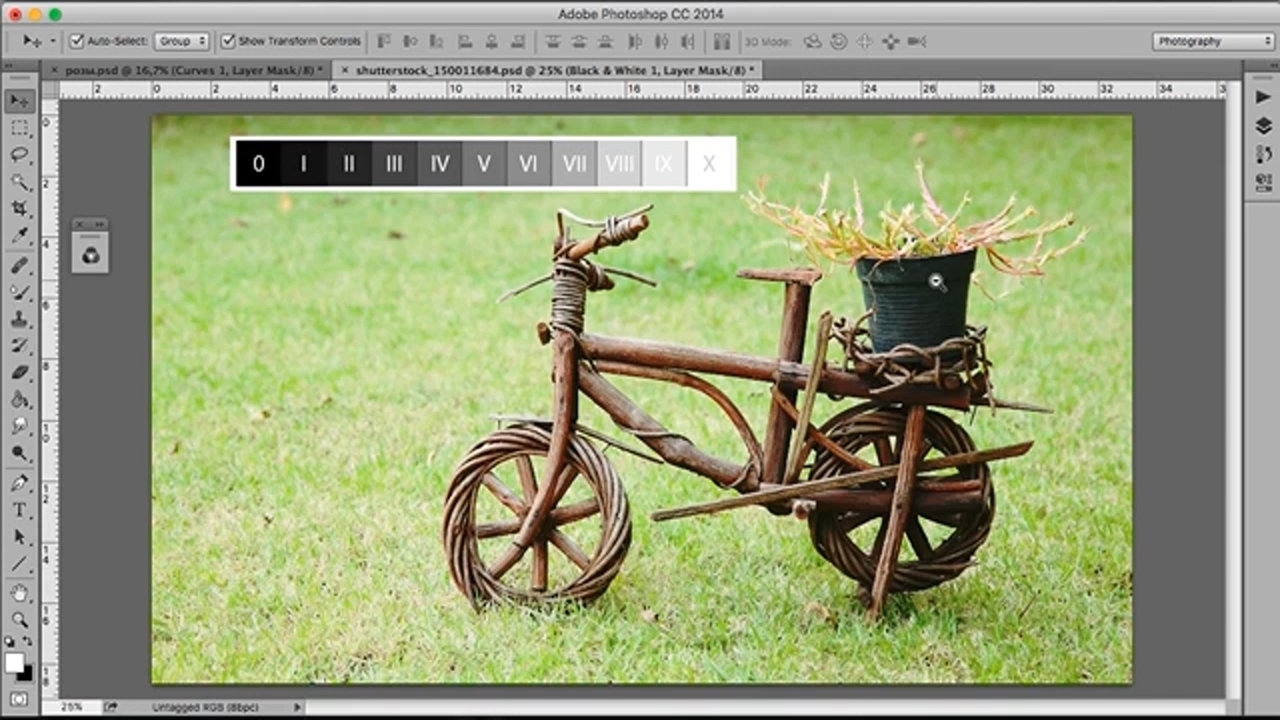1280x720 pixels.
Task: Select the Line shape tool
Action: 19,564
